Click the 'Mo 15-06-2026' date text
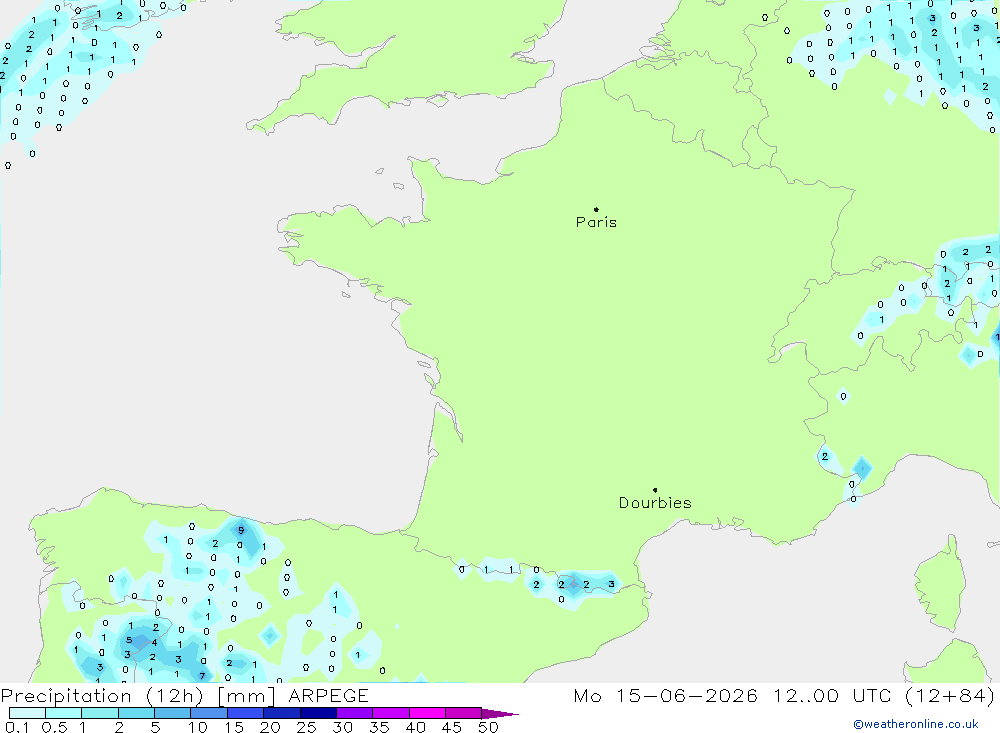The width and height of the screenshot is (1000, 733). pos(666,696)
